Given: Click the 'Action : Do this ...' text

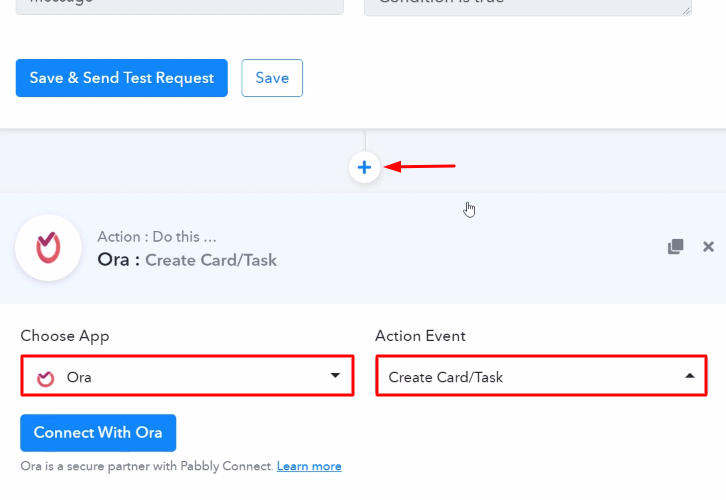Looking at the screenshot, I should [156, 237].
